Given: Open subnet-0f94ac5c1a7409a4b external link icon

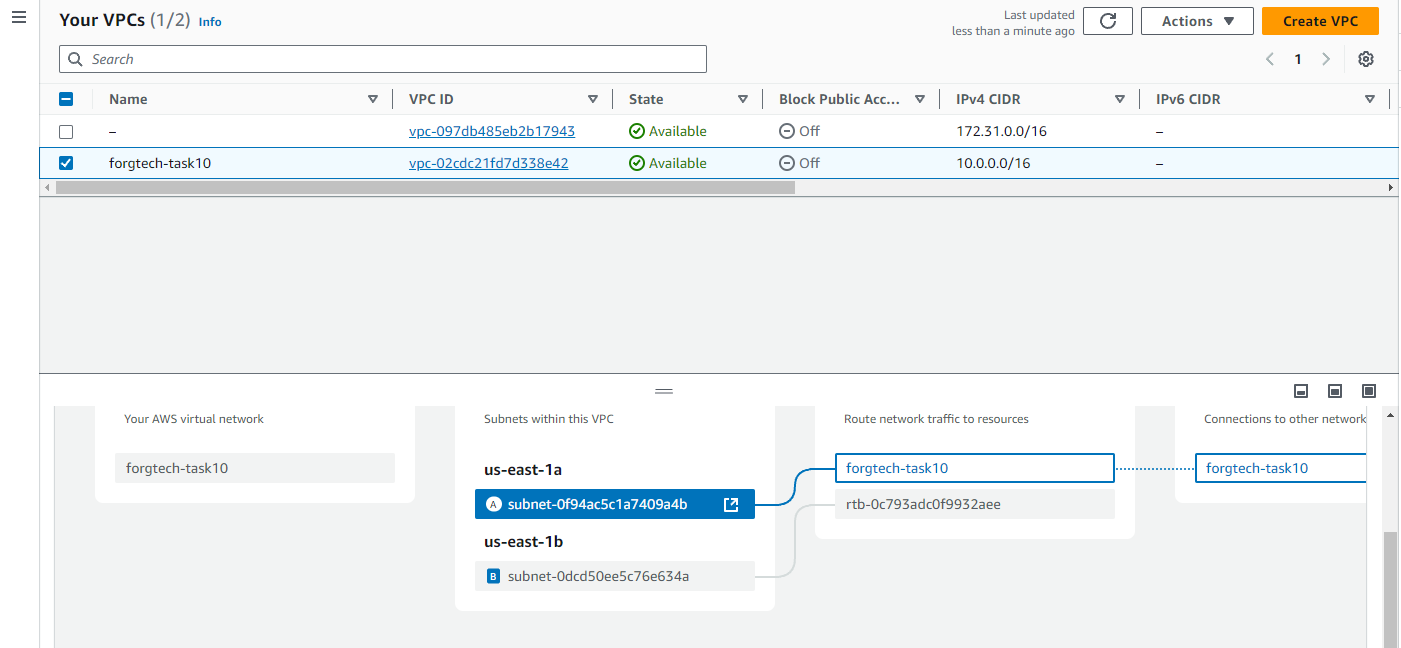Looking at the screenshot, I should tap(731, 504).
